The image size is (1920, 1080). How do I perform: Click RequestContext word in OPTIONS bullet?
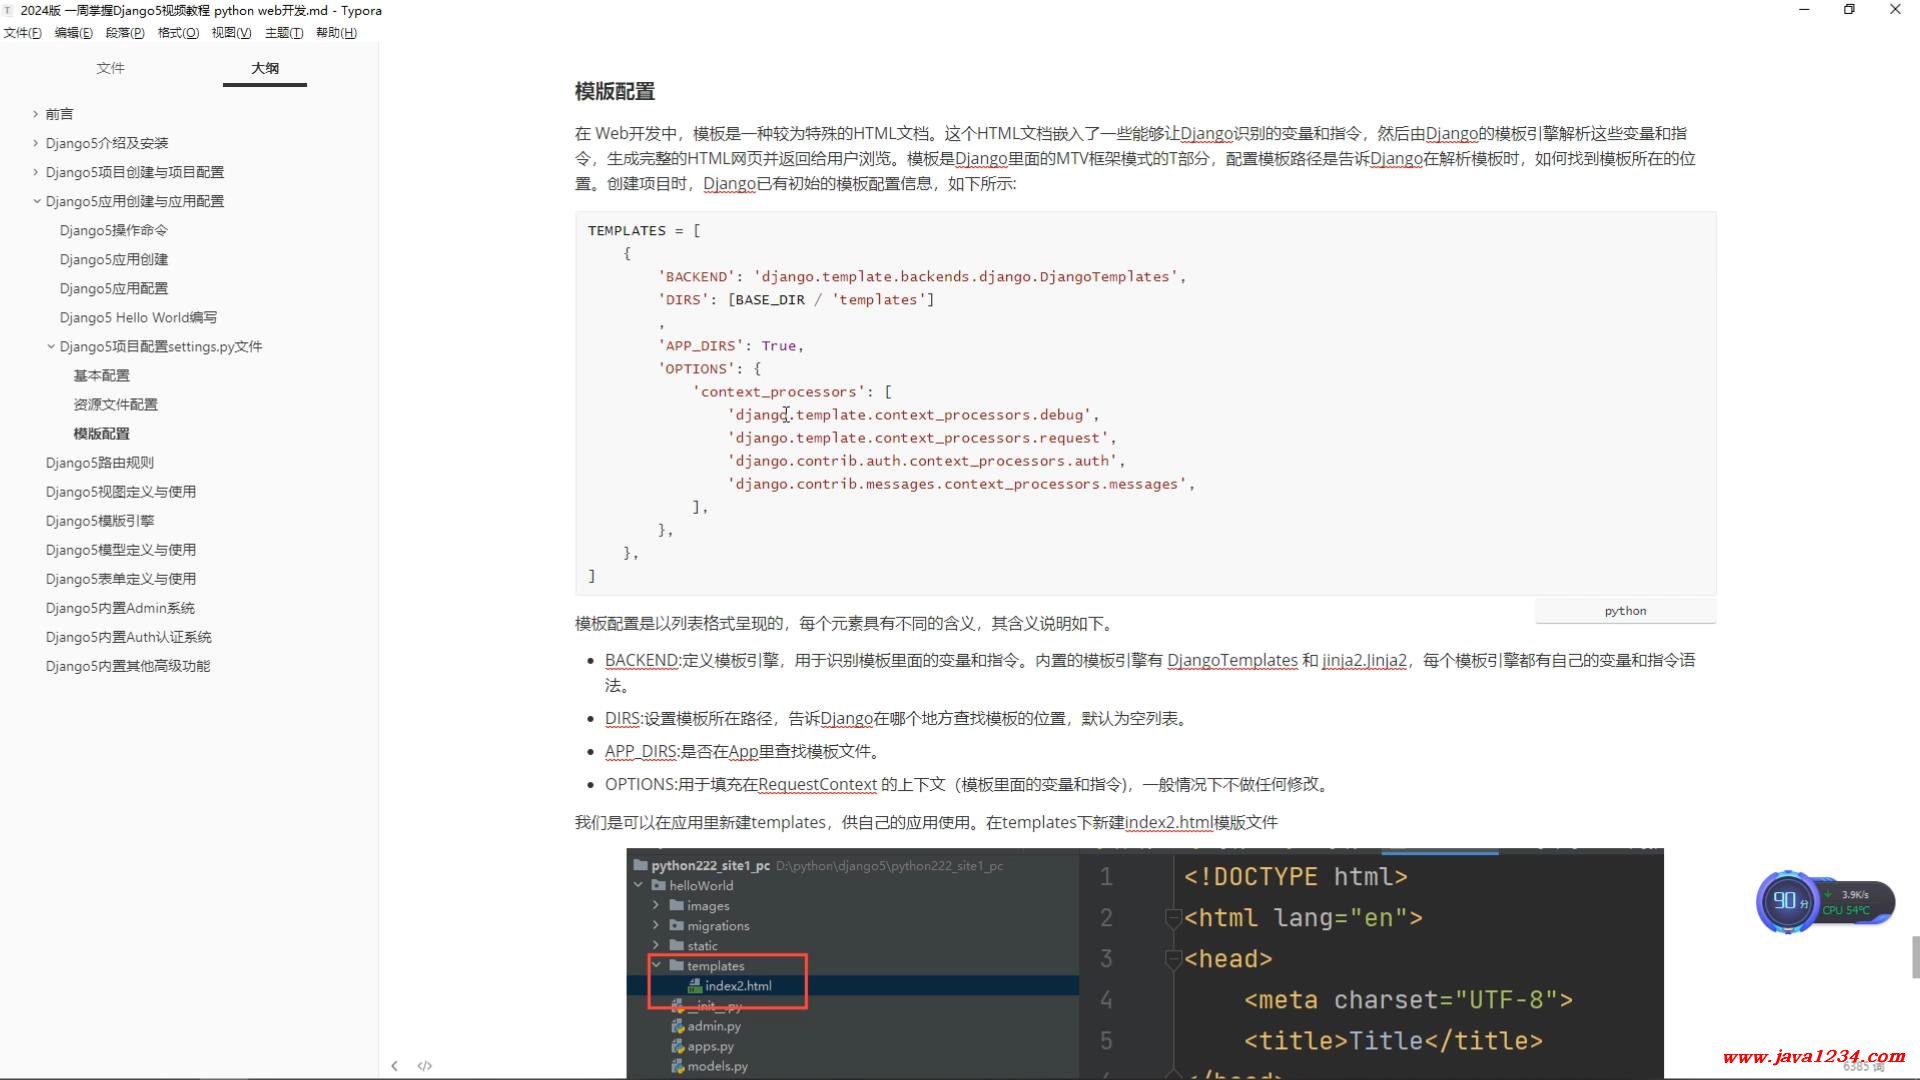(x=817, y=784)
